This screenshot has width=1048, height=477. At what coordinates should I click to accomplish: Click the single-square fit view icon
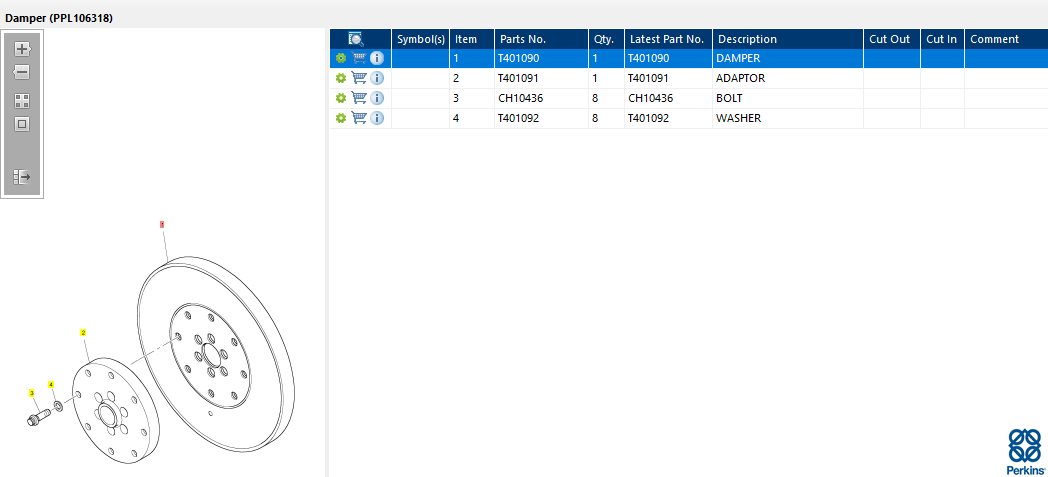[23, 124]
